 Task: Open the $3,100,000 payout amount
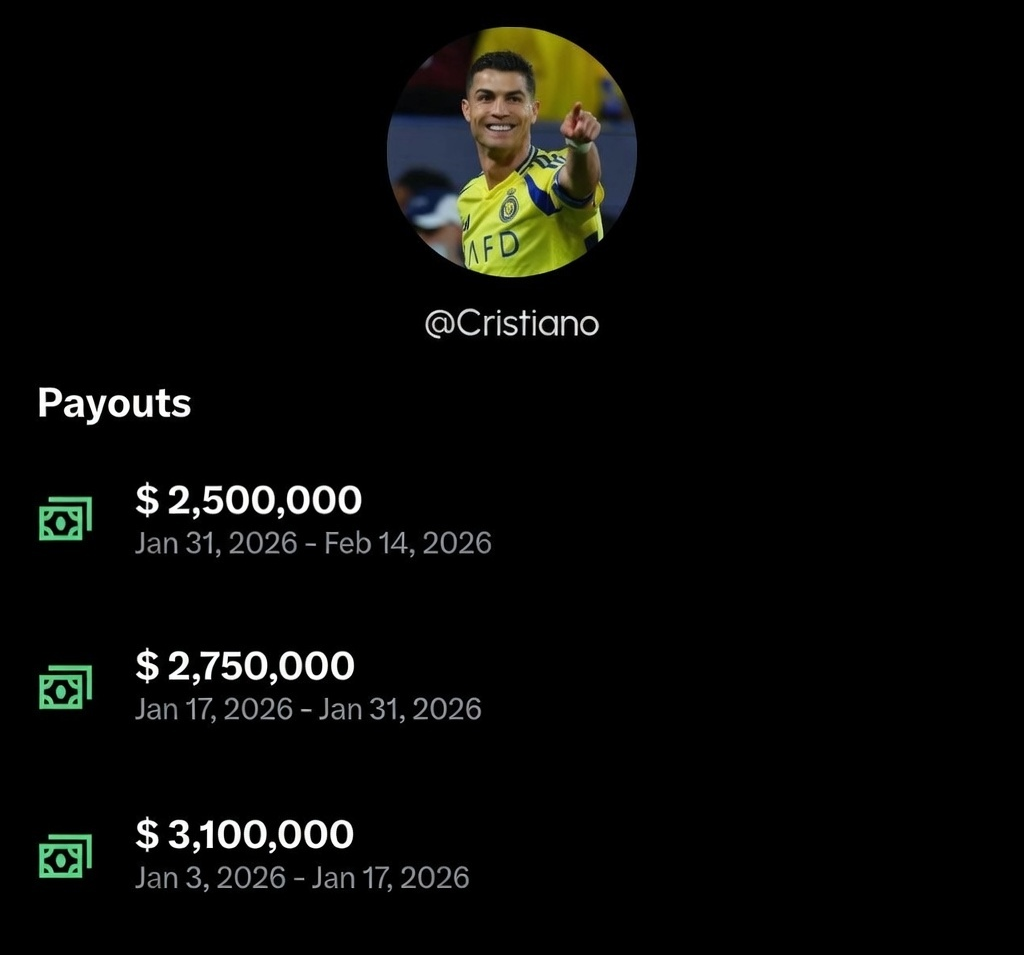[245, 834]
